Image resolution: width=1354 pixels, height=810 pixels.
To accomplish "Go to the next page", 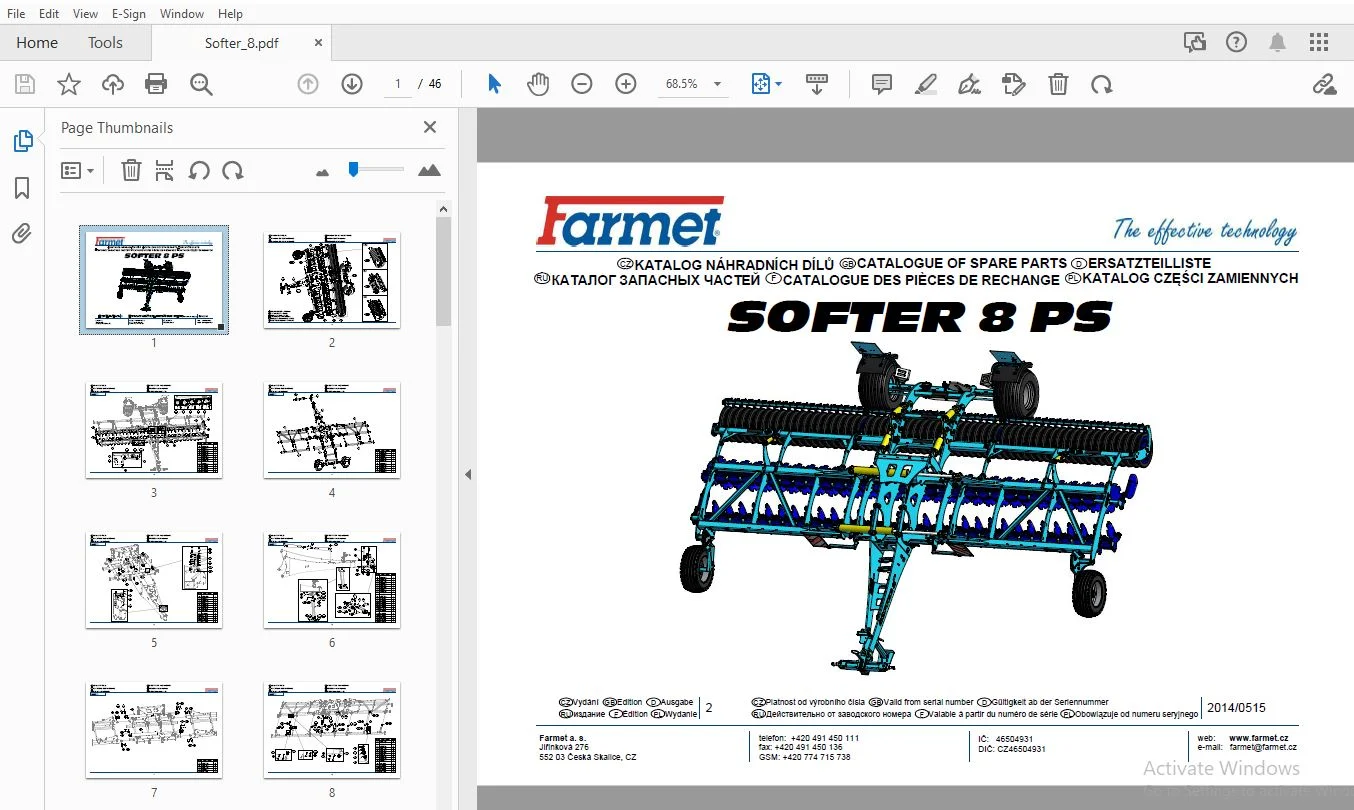I will [352, 85].
